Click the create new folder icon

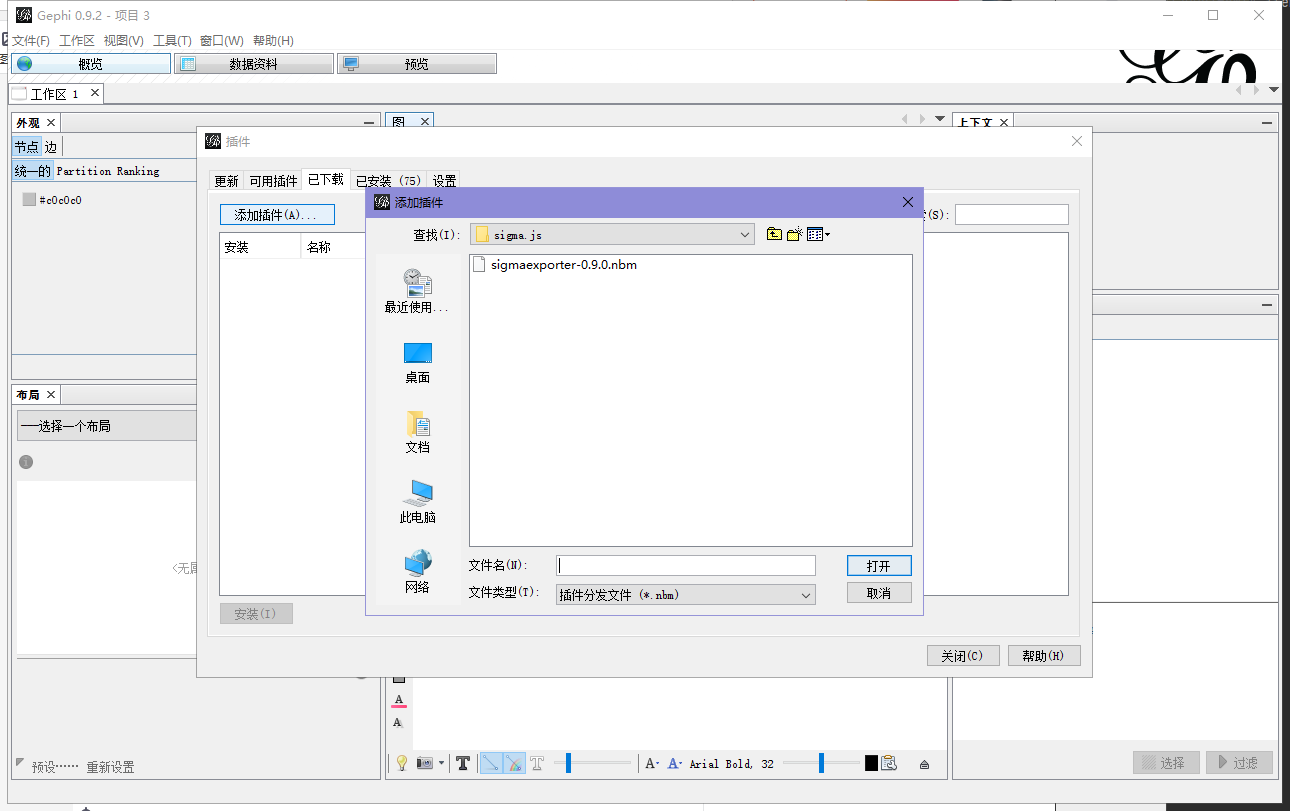(x=793, y=233)
